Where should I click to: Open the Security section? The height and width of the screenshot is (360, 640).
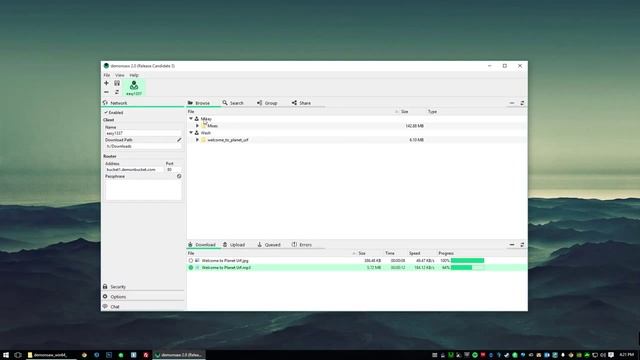click(x=143, y=287)
